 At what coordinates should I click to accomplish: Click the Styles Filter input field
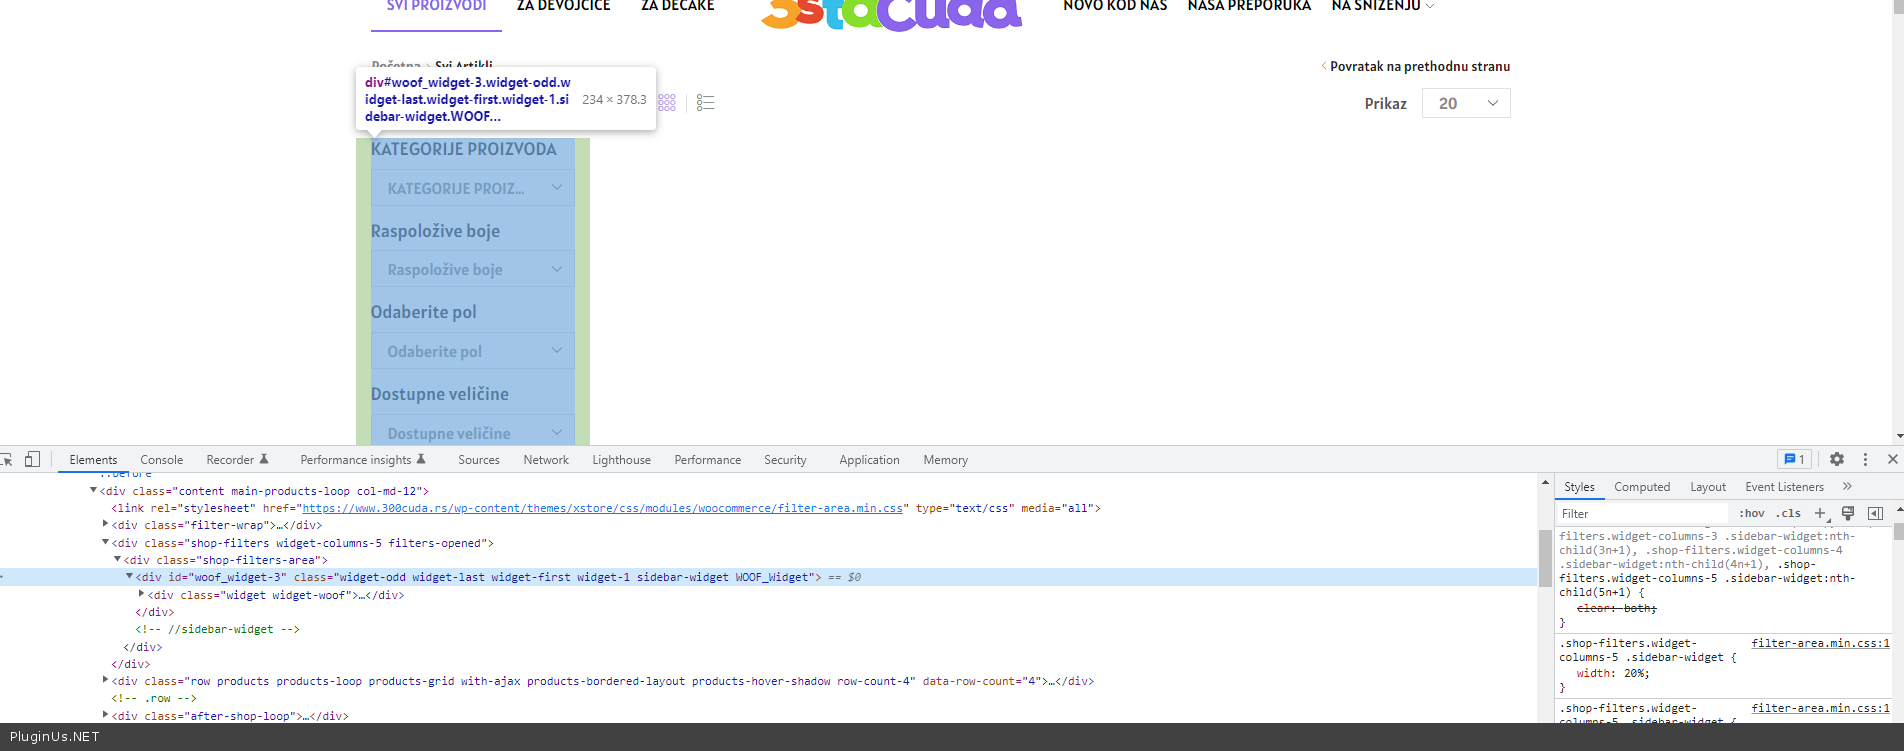tap(1640, 513)
